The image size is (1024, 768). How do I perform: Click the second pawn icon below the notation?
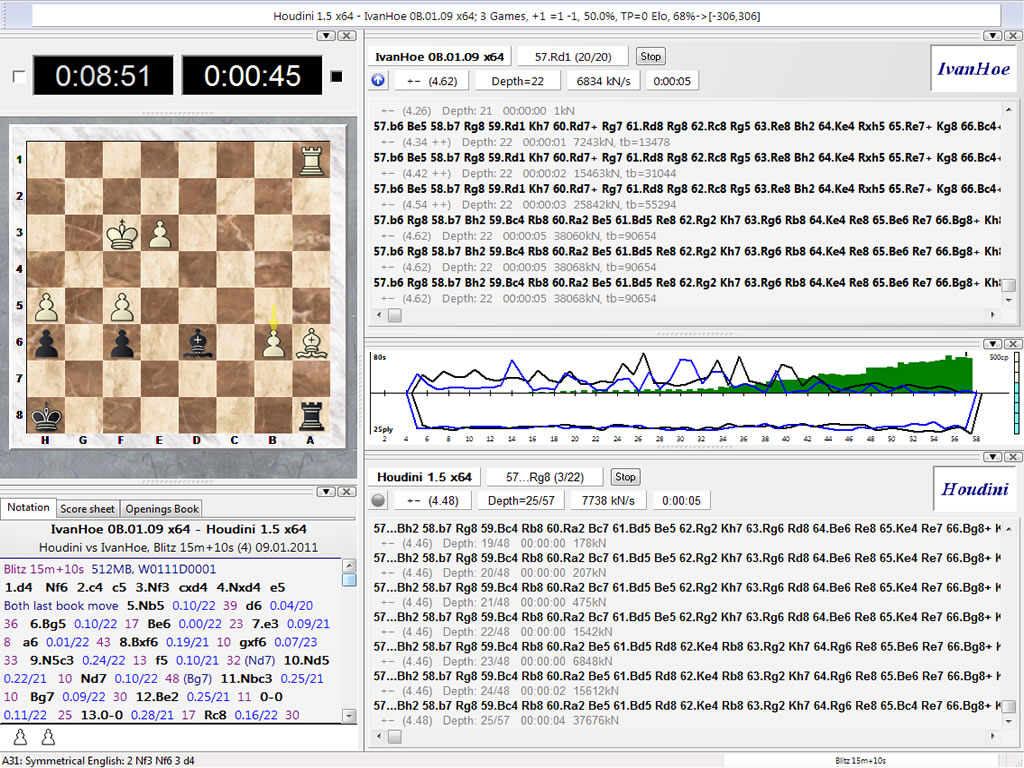pyautogui.click(x=48, y=737)
